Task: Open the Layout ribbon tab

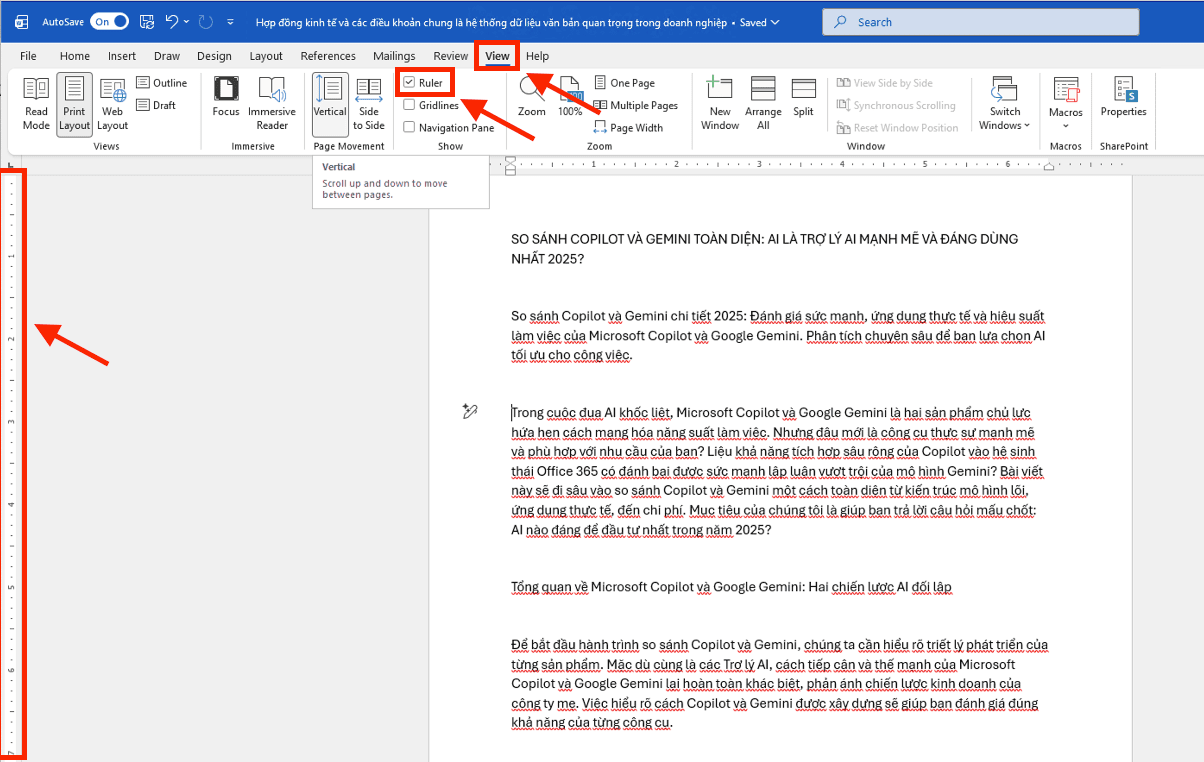Action: 266,56
